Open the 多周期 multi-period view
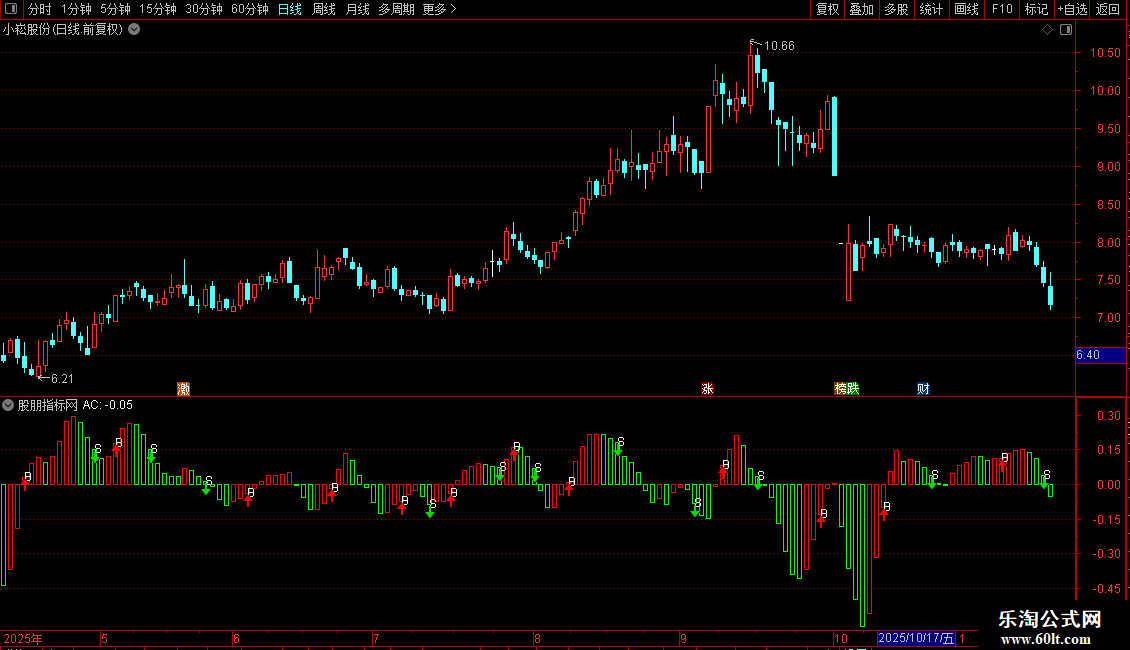This screenshot has width=1130, height=650. (x=396, y=9)
